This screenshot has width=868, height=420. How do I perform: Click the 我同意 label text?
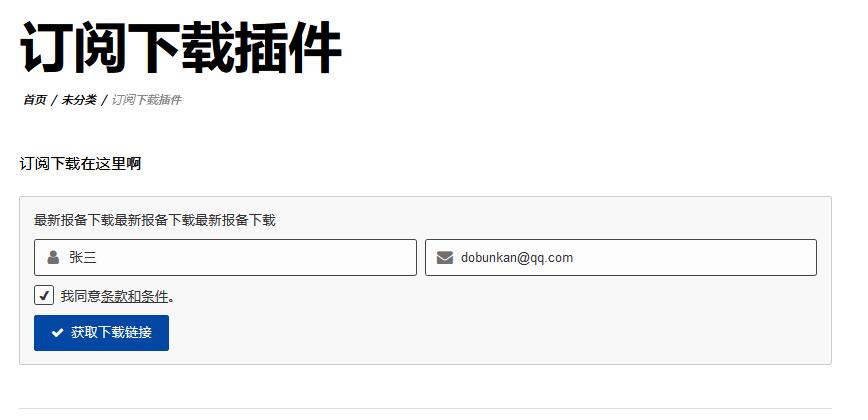point(81,297)
